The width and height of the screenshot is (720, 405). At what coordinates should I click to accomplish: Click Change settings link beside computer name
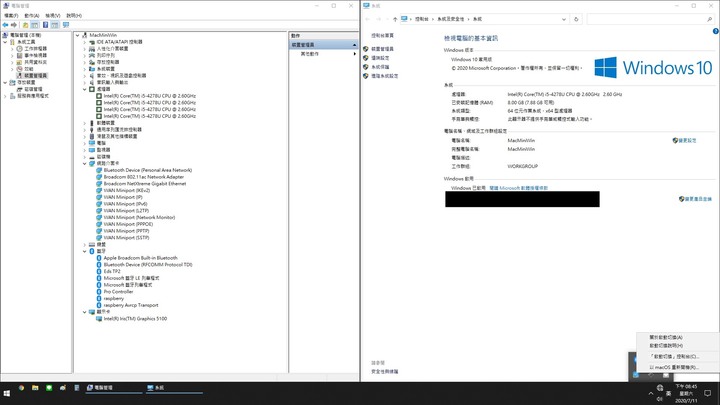click(685, 141)
